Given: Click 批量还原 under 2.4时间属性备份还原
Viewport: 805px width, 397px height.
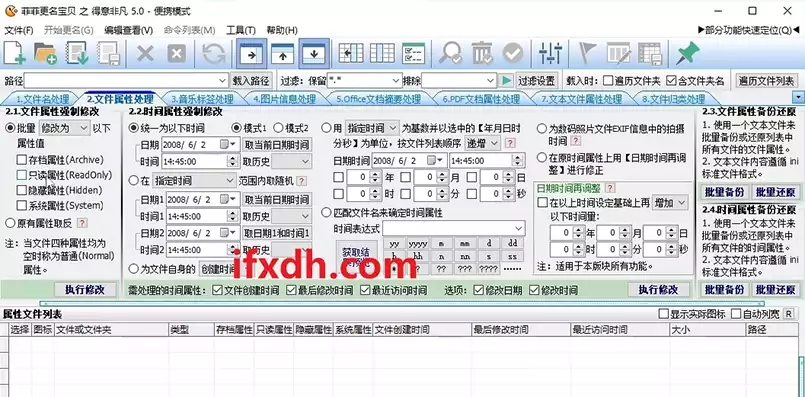Looking at the screenshot, I should click(x=775, y=290).
